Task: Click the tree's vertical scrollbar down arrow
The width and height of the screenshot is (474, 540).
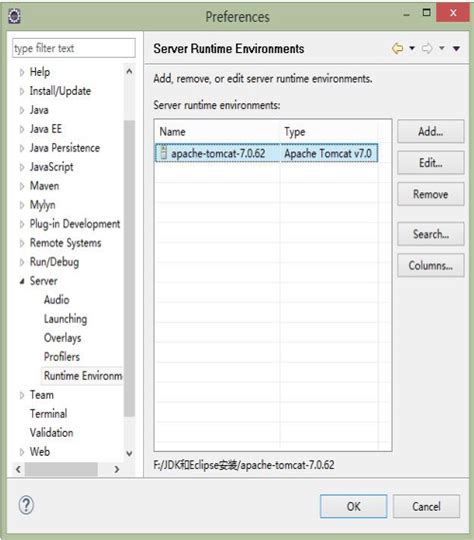Action: (129, 453)
